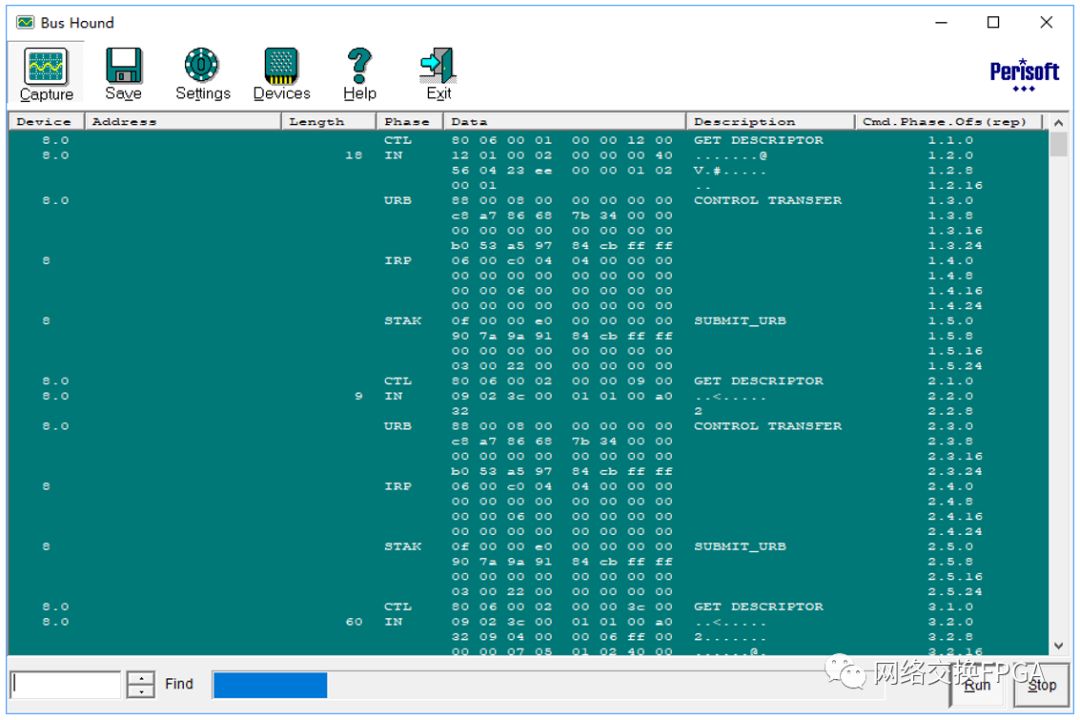The height and width of the screenshot is (720, 1080).
Task: Click the IN phase with length 60
Action: 393,622
